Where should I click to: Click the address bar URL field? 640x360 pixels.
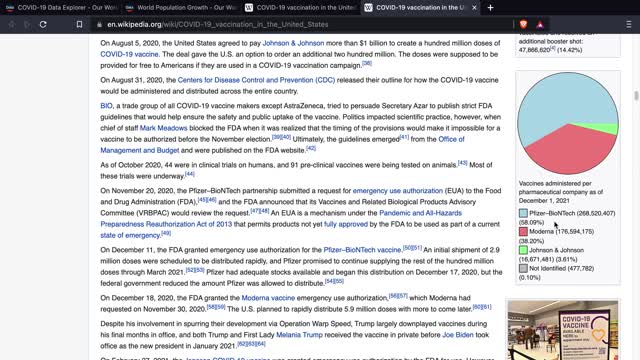pyautogui.click(x=302, y=24)
